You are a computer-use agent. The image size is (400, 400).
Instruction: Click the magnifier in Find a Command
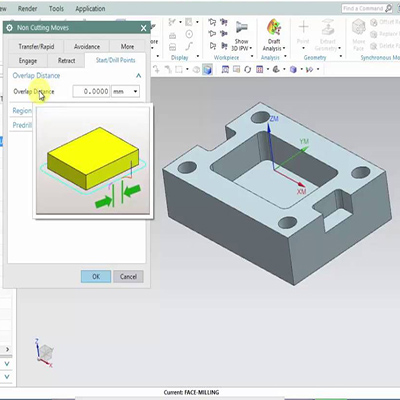tap(388, 8)
